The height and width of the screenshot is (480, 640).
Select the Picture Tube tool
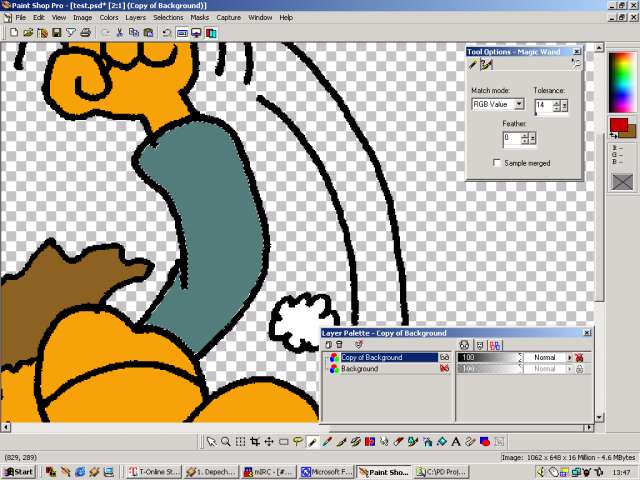[x=413, y=442]
